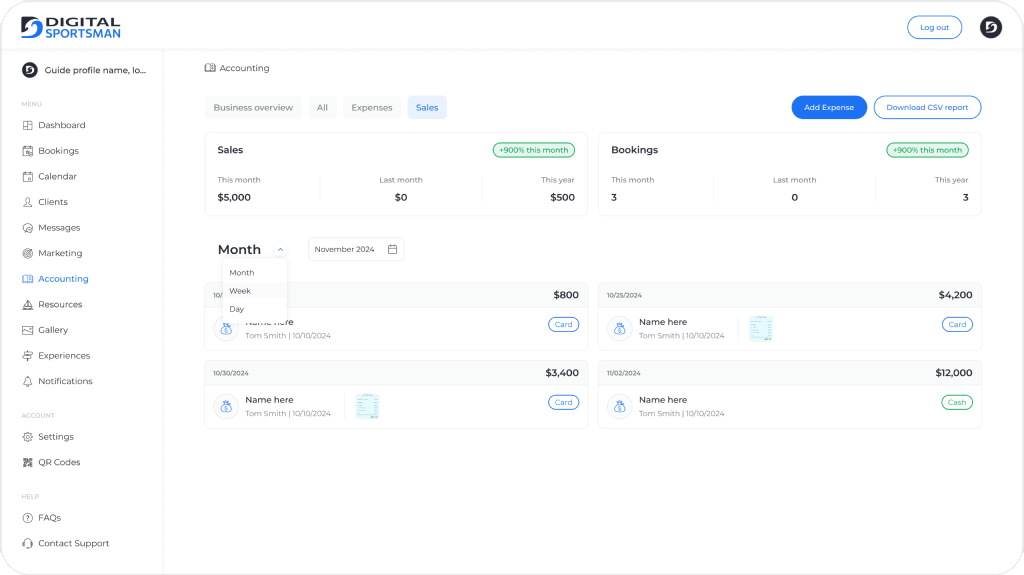Click the Guide profile name label
Viewport: 1024px width, 575px height.
point(95,70)
